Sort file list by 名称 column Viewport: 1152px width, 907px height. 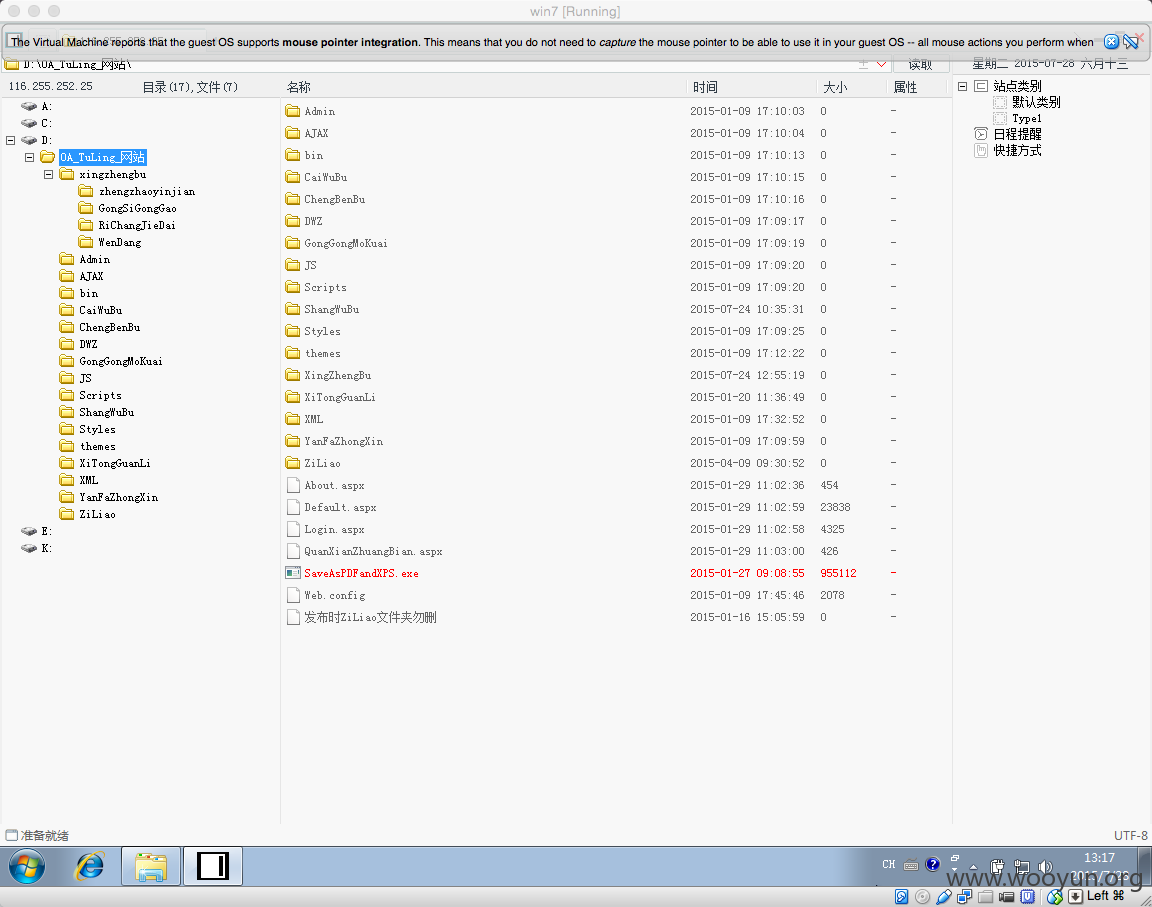298,87
